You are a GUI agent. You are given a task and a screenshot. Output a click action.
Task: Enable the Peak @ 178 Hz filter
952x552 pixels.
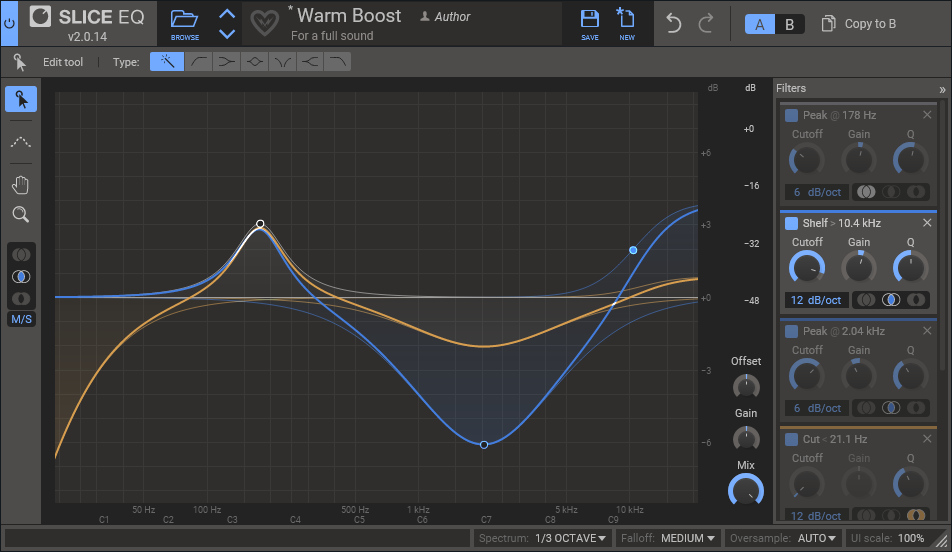(791, 115)
